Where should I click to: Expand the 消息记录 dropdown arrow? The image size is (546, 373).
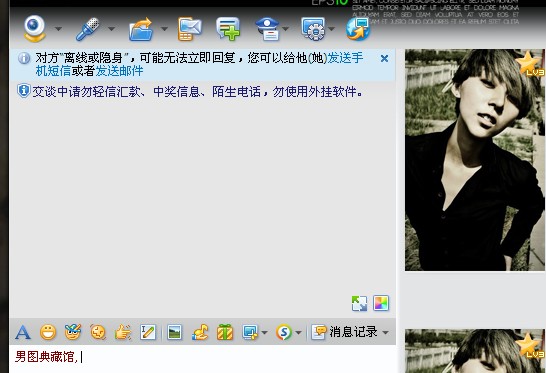pos(385,333)
